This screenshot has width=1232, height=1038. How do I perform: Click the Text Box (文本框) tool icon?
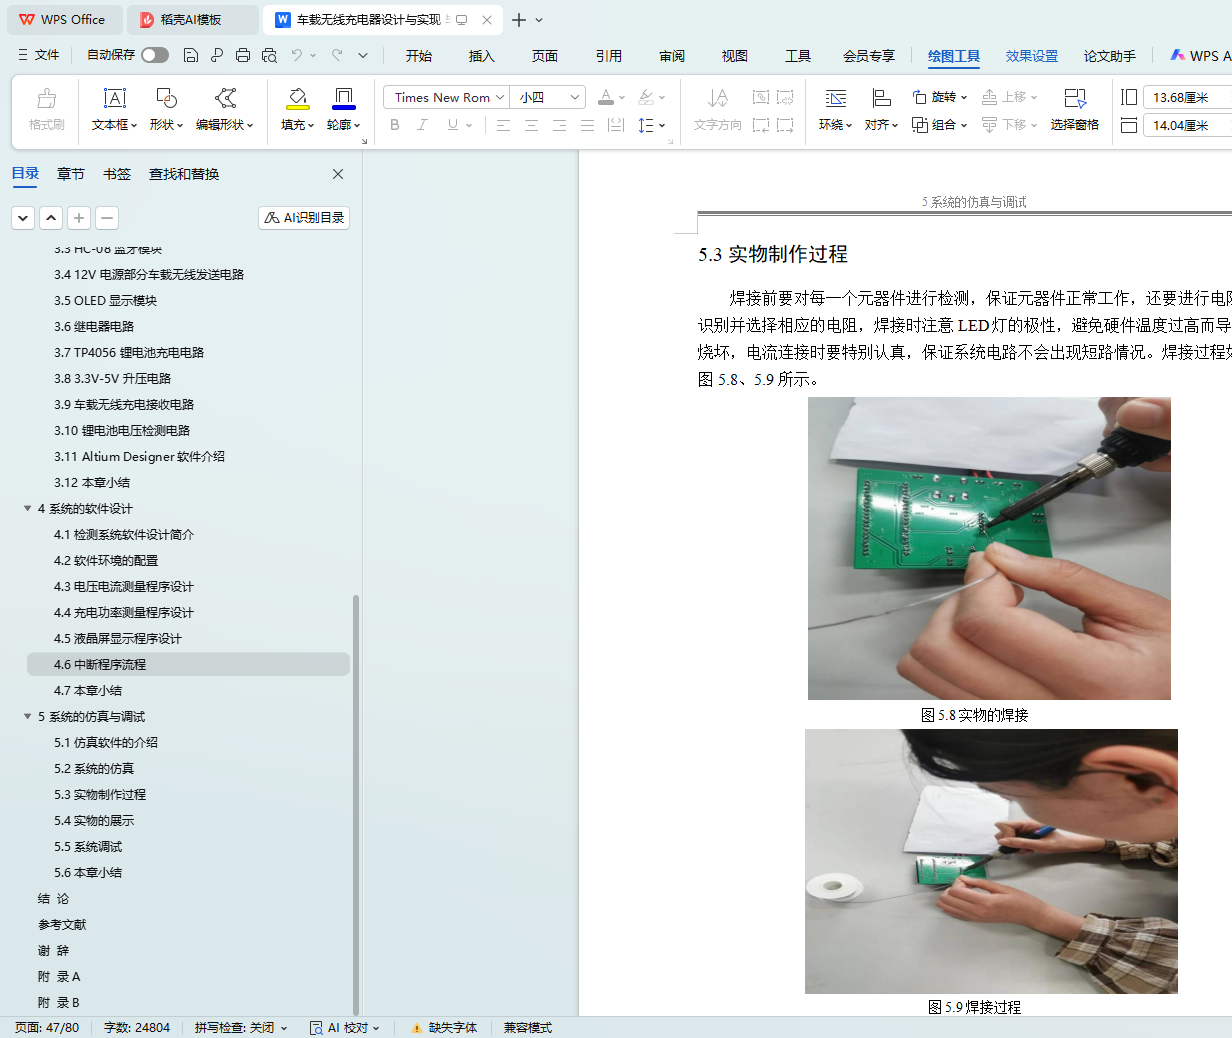[x=115, y=98]
